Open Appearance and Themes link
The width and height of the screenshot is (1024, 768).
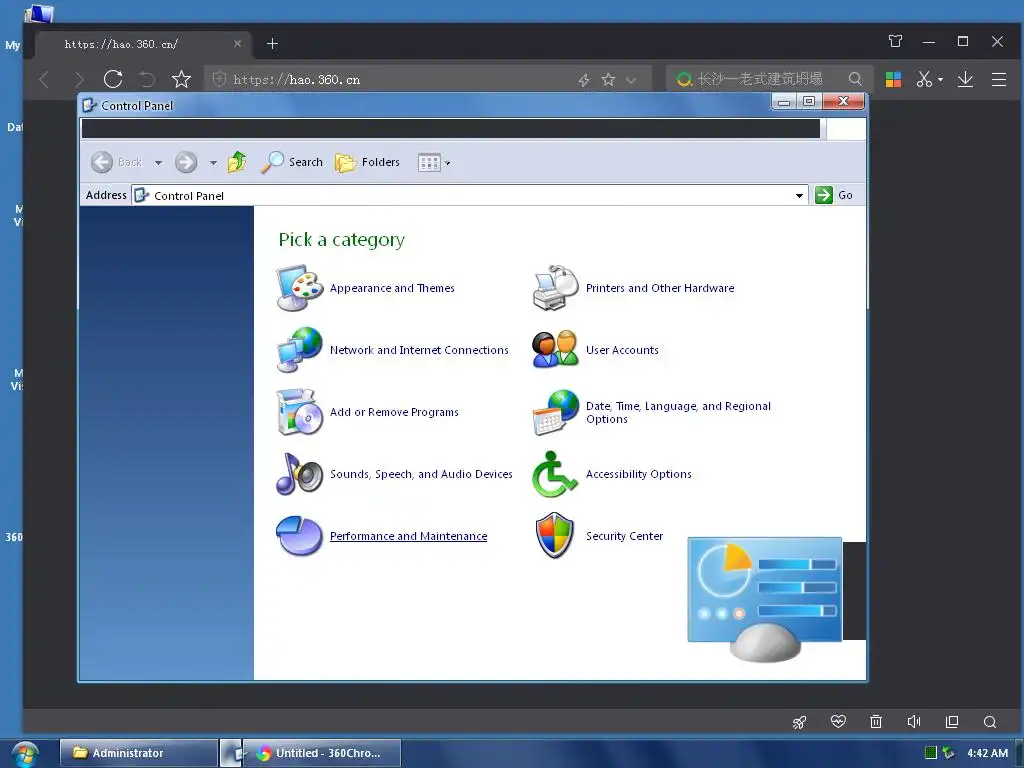point(392,288)
